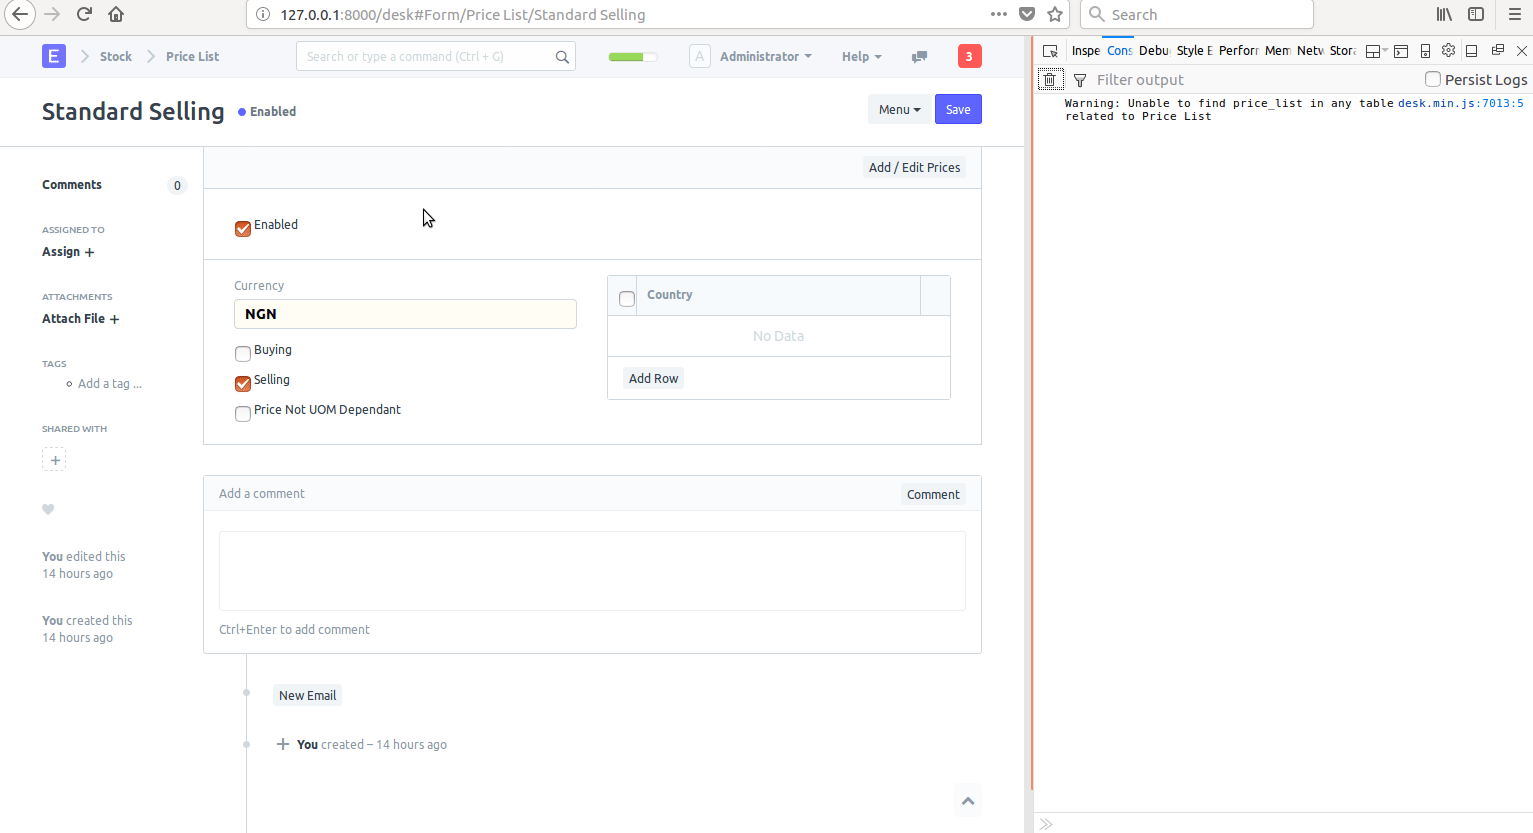The image size is (1533, 833).
Task: Open notifications badge showing 3
Action: [x=969, y=56]
